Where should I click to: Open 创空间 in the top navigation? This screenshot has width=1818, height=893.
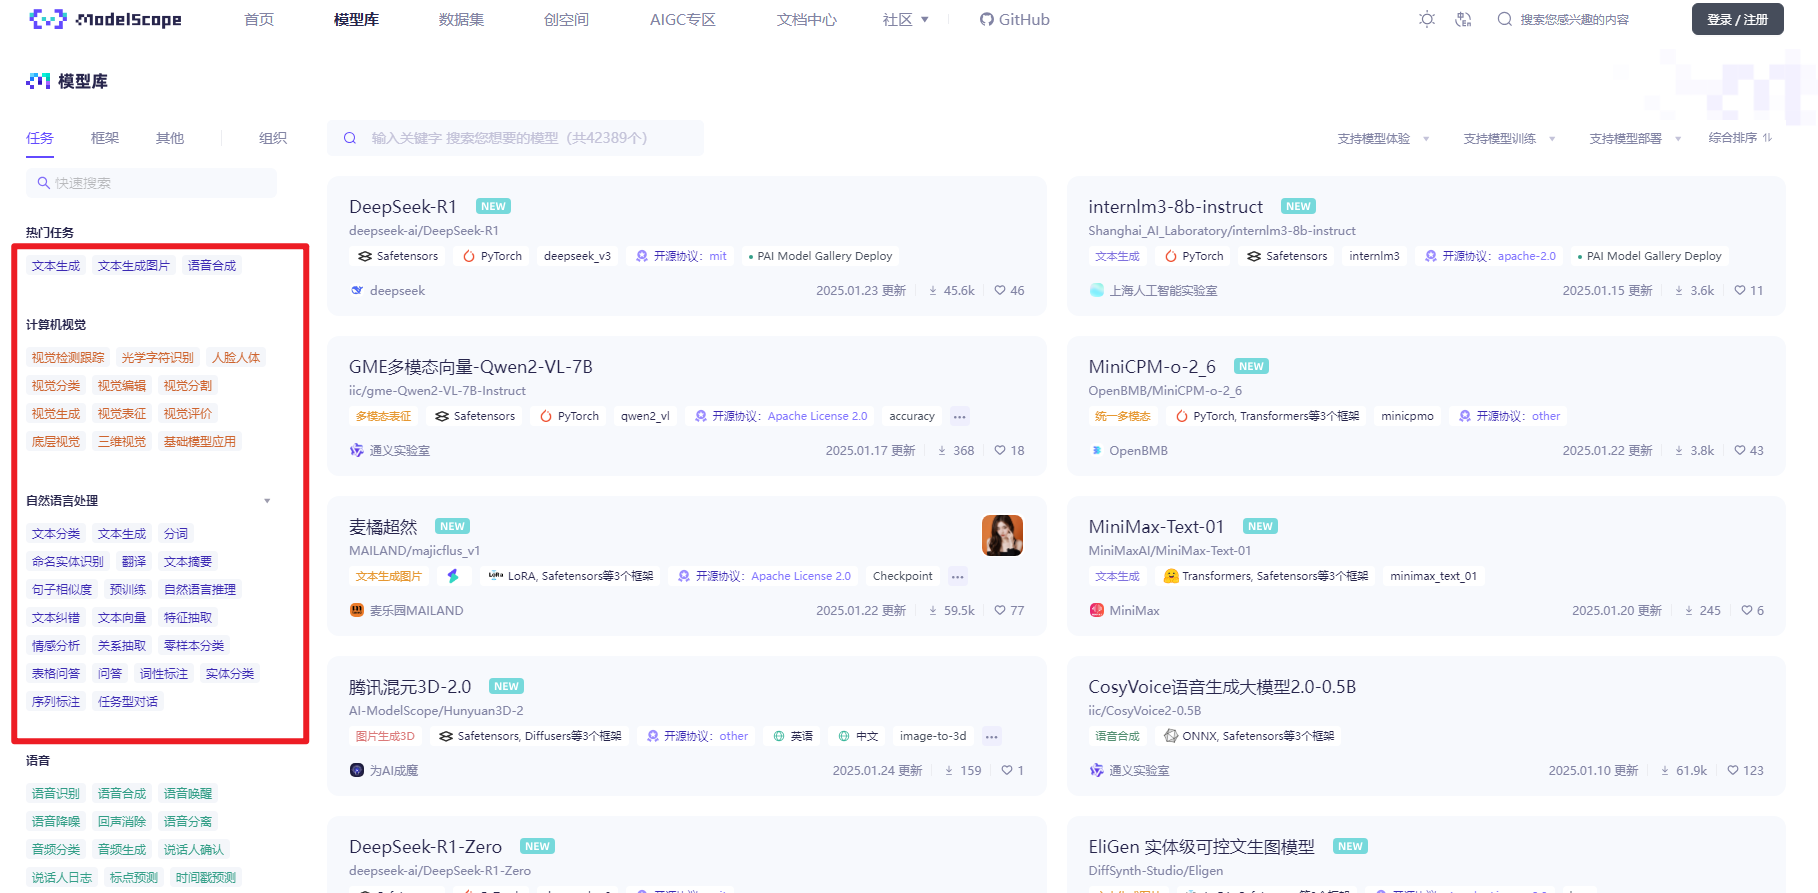(566, 19)
